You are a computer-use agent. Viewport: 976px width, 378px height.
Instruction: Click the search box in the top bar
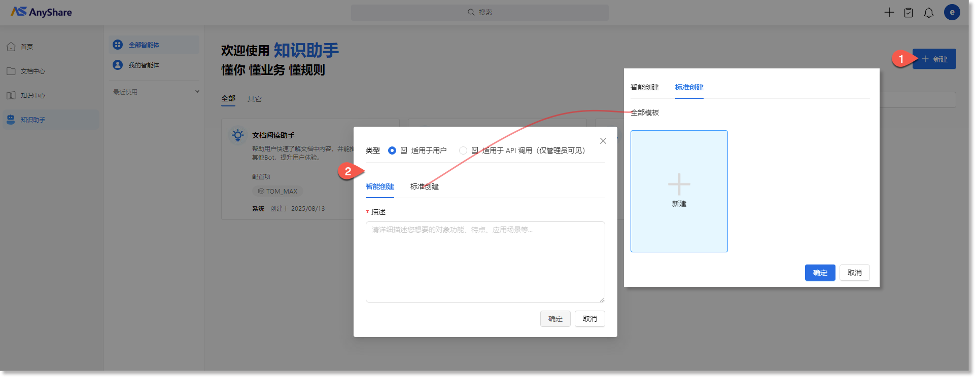[479, 12]
